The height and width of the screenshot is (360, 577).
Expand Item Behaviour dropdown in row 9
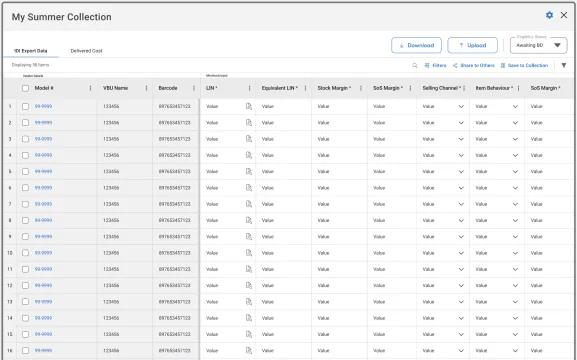(515, 237)
